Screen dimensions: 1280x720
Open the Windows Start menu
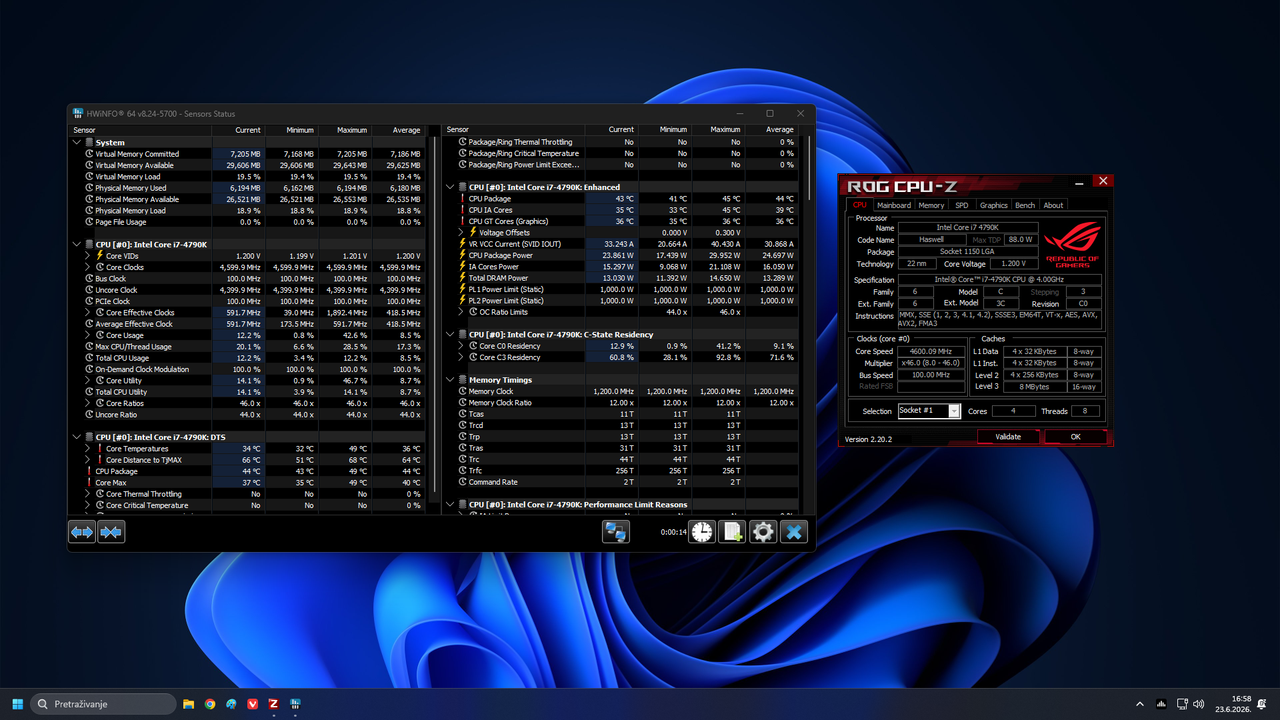coord(17,704)
